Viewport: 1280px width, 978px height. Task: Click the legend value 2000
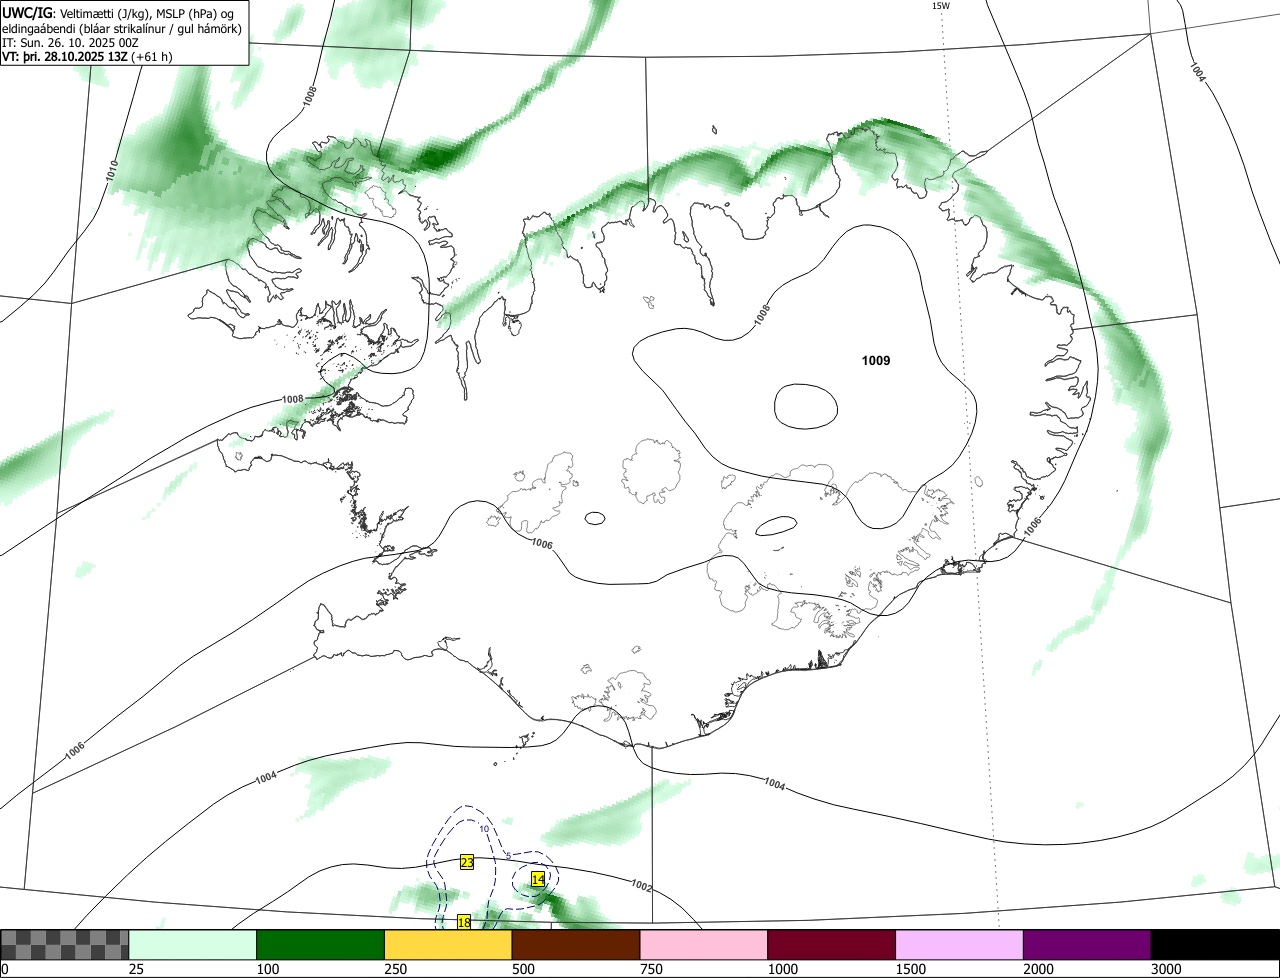(1038, 969)
